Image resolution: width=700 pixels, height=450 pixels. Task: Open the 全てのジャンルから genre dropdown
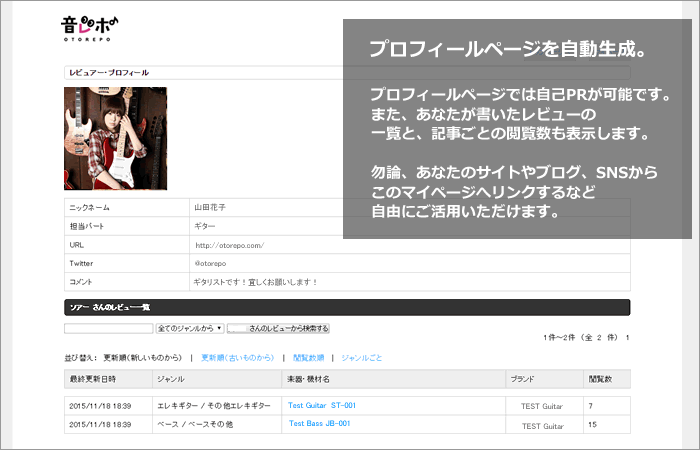pos(189,328)
